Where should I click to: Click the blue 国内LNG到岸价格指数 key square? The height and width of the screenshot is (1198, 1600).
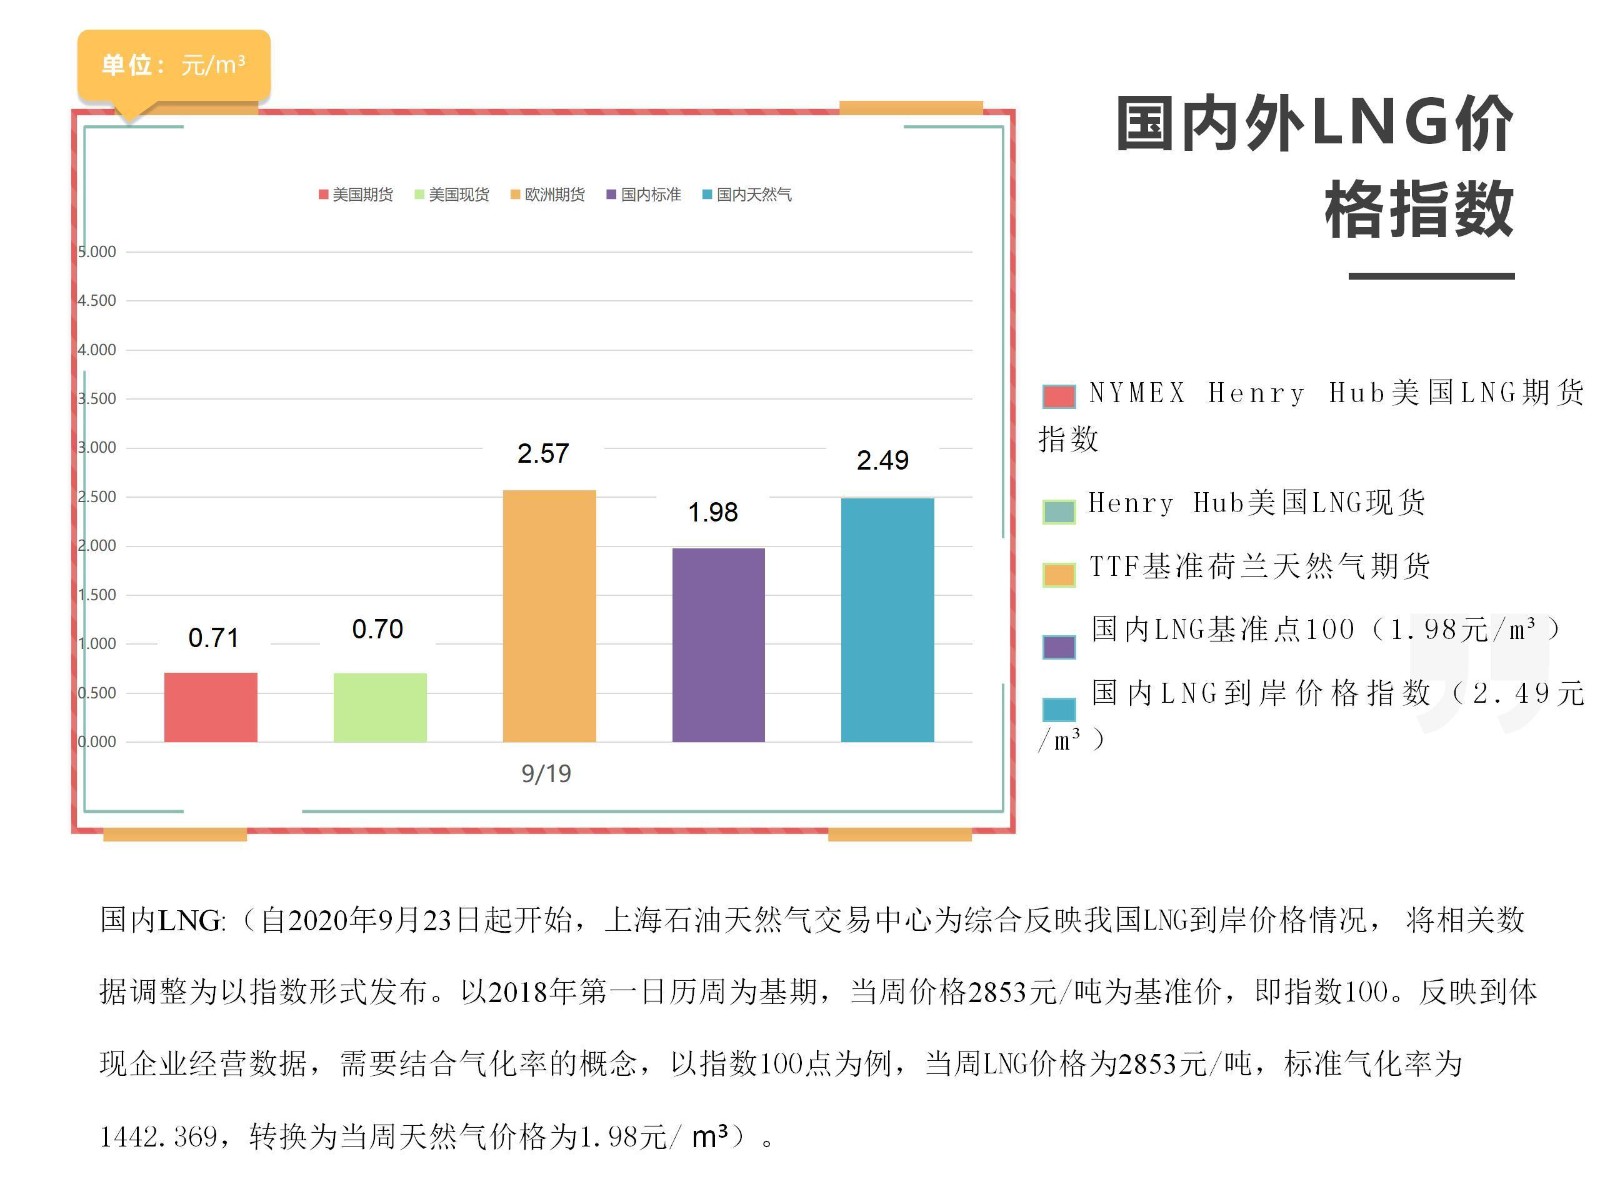coord(1059,709)
